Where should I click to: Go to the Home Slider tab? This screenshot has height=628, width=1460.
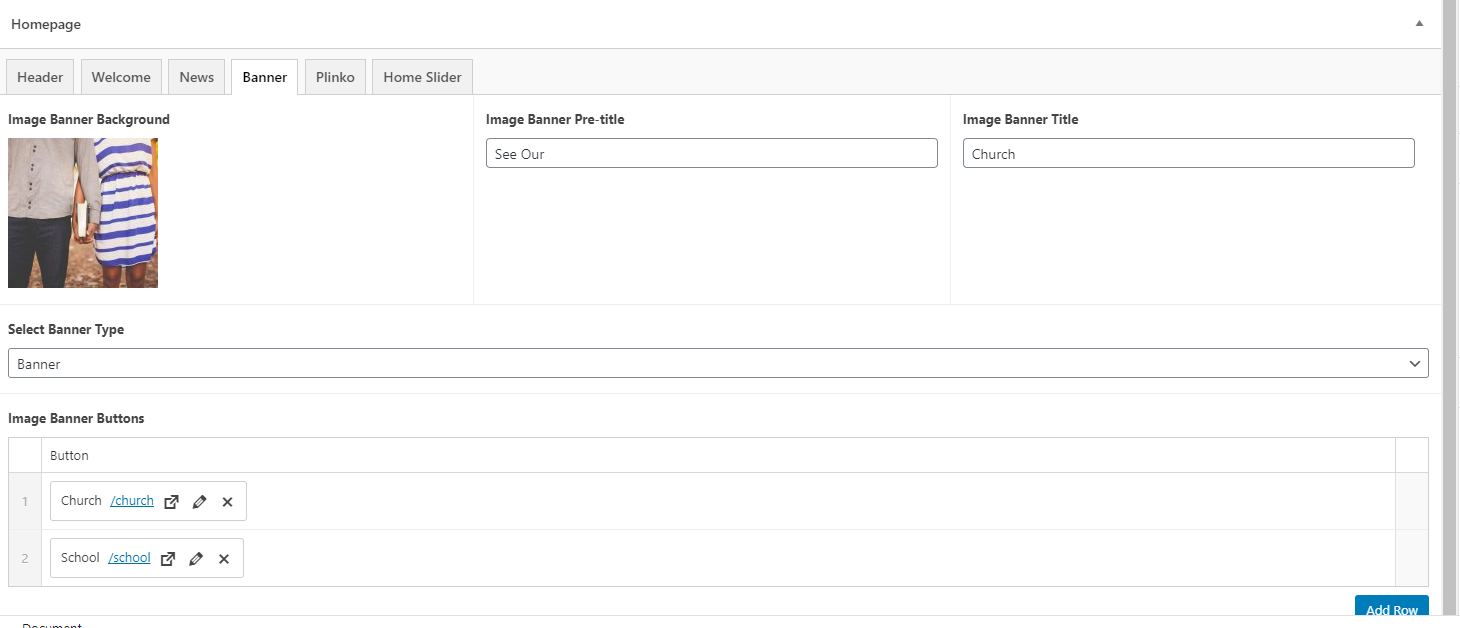(422, 77)
